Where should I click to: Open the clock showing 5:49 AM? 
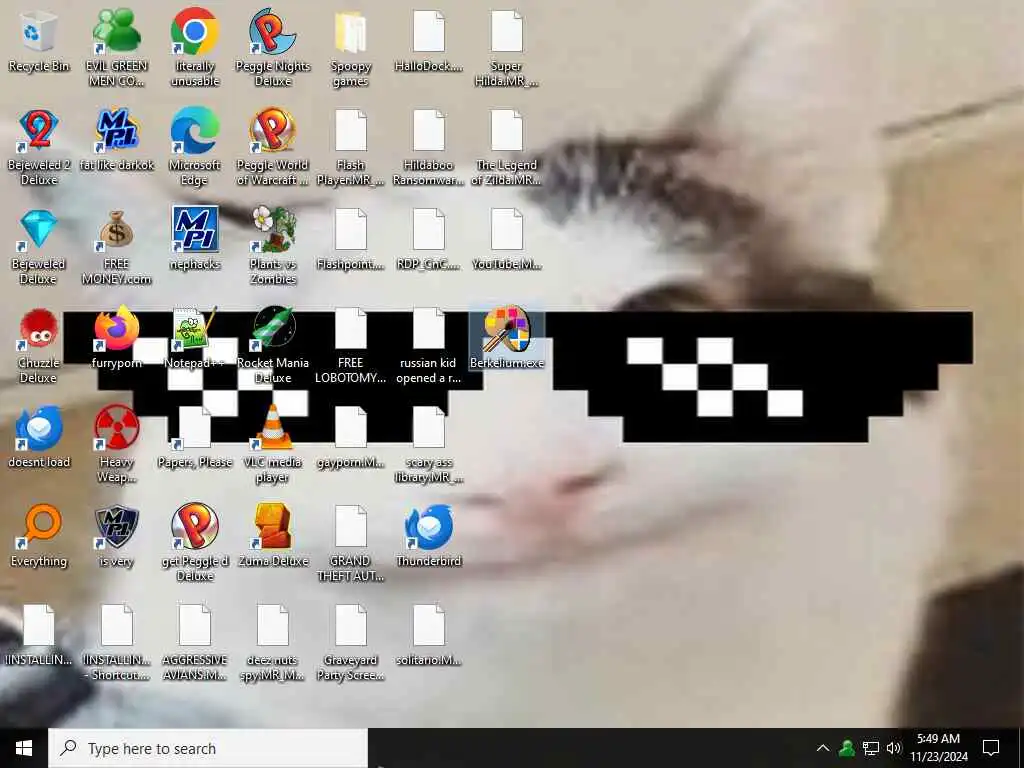point(938,748)
